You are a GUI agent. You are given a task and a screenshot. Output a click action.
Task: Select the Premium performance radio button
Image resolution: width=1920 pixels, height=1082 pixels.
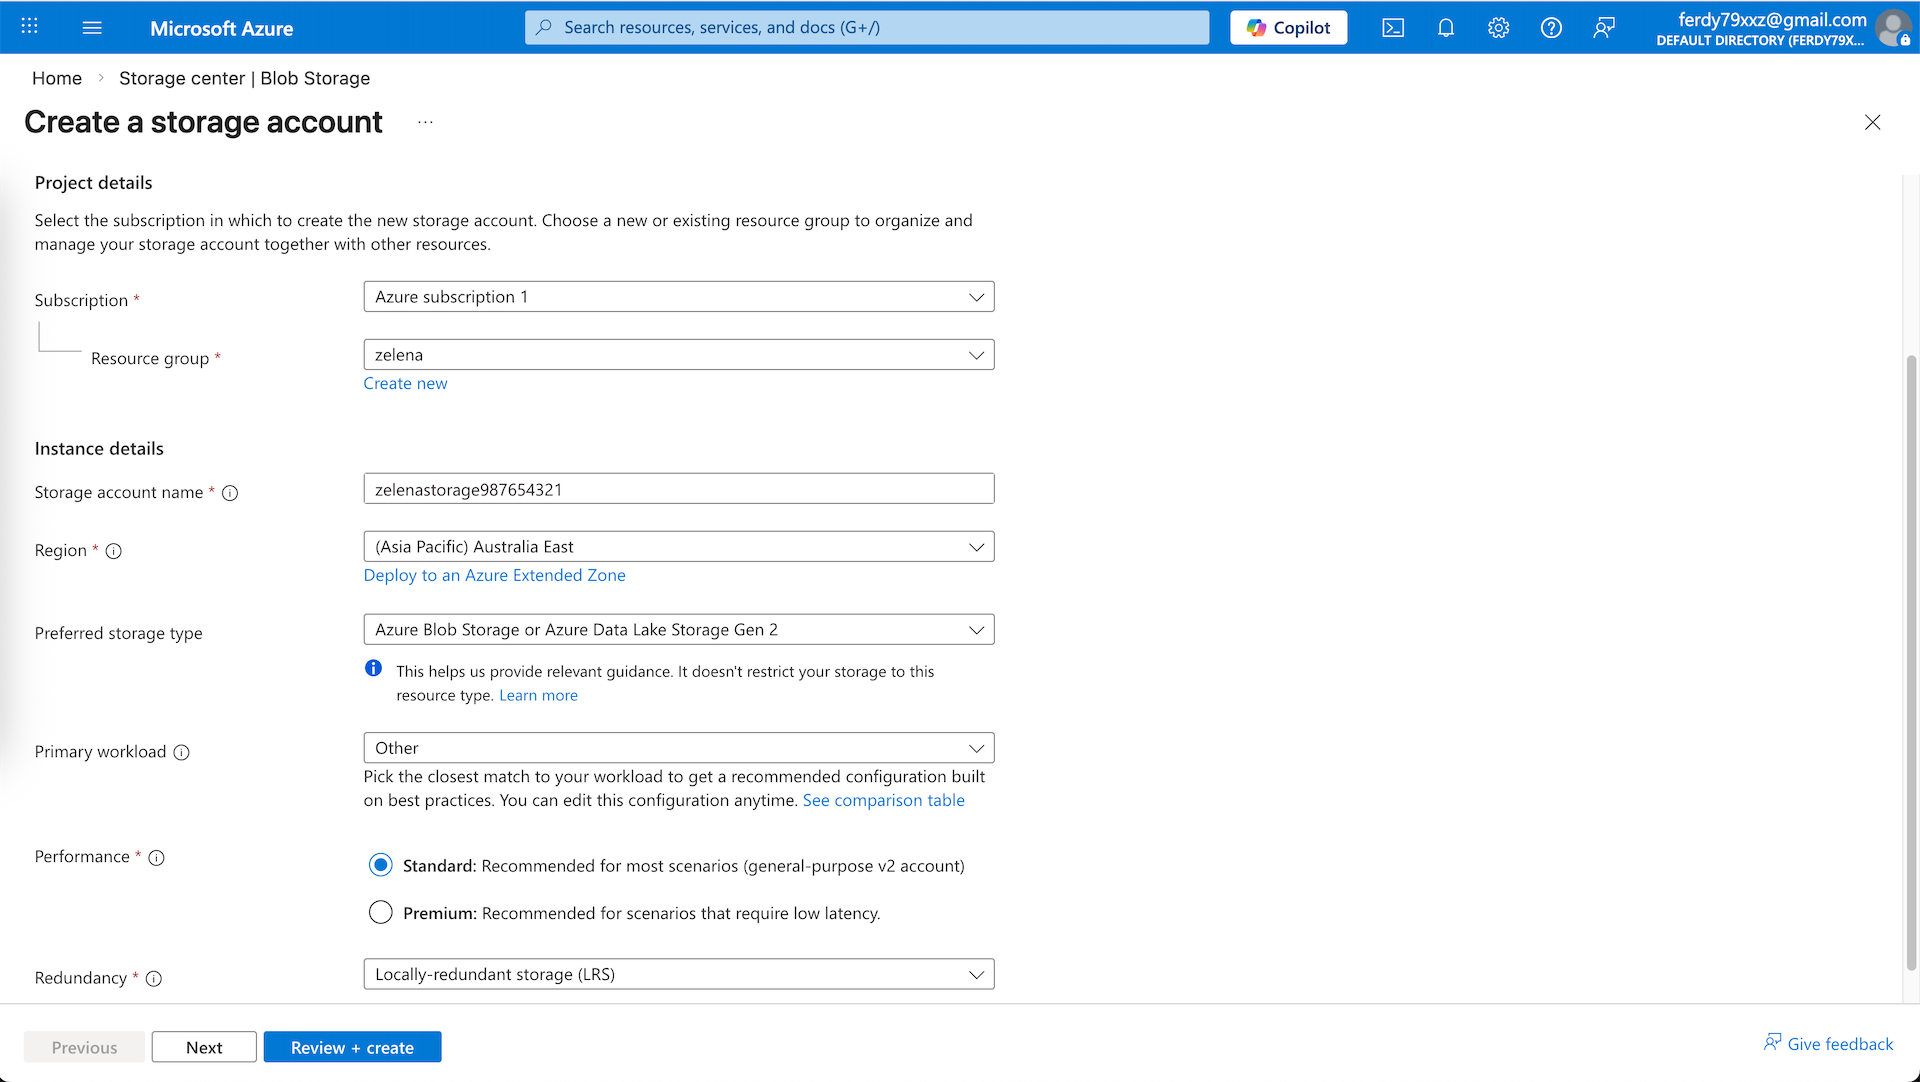click(380, 912)
